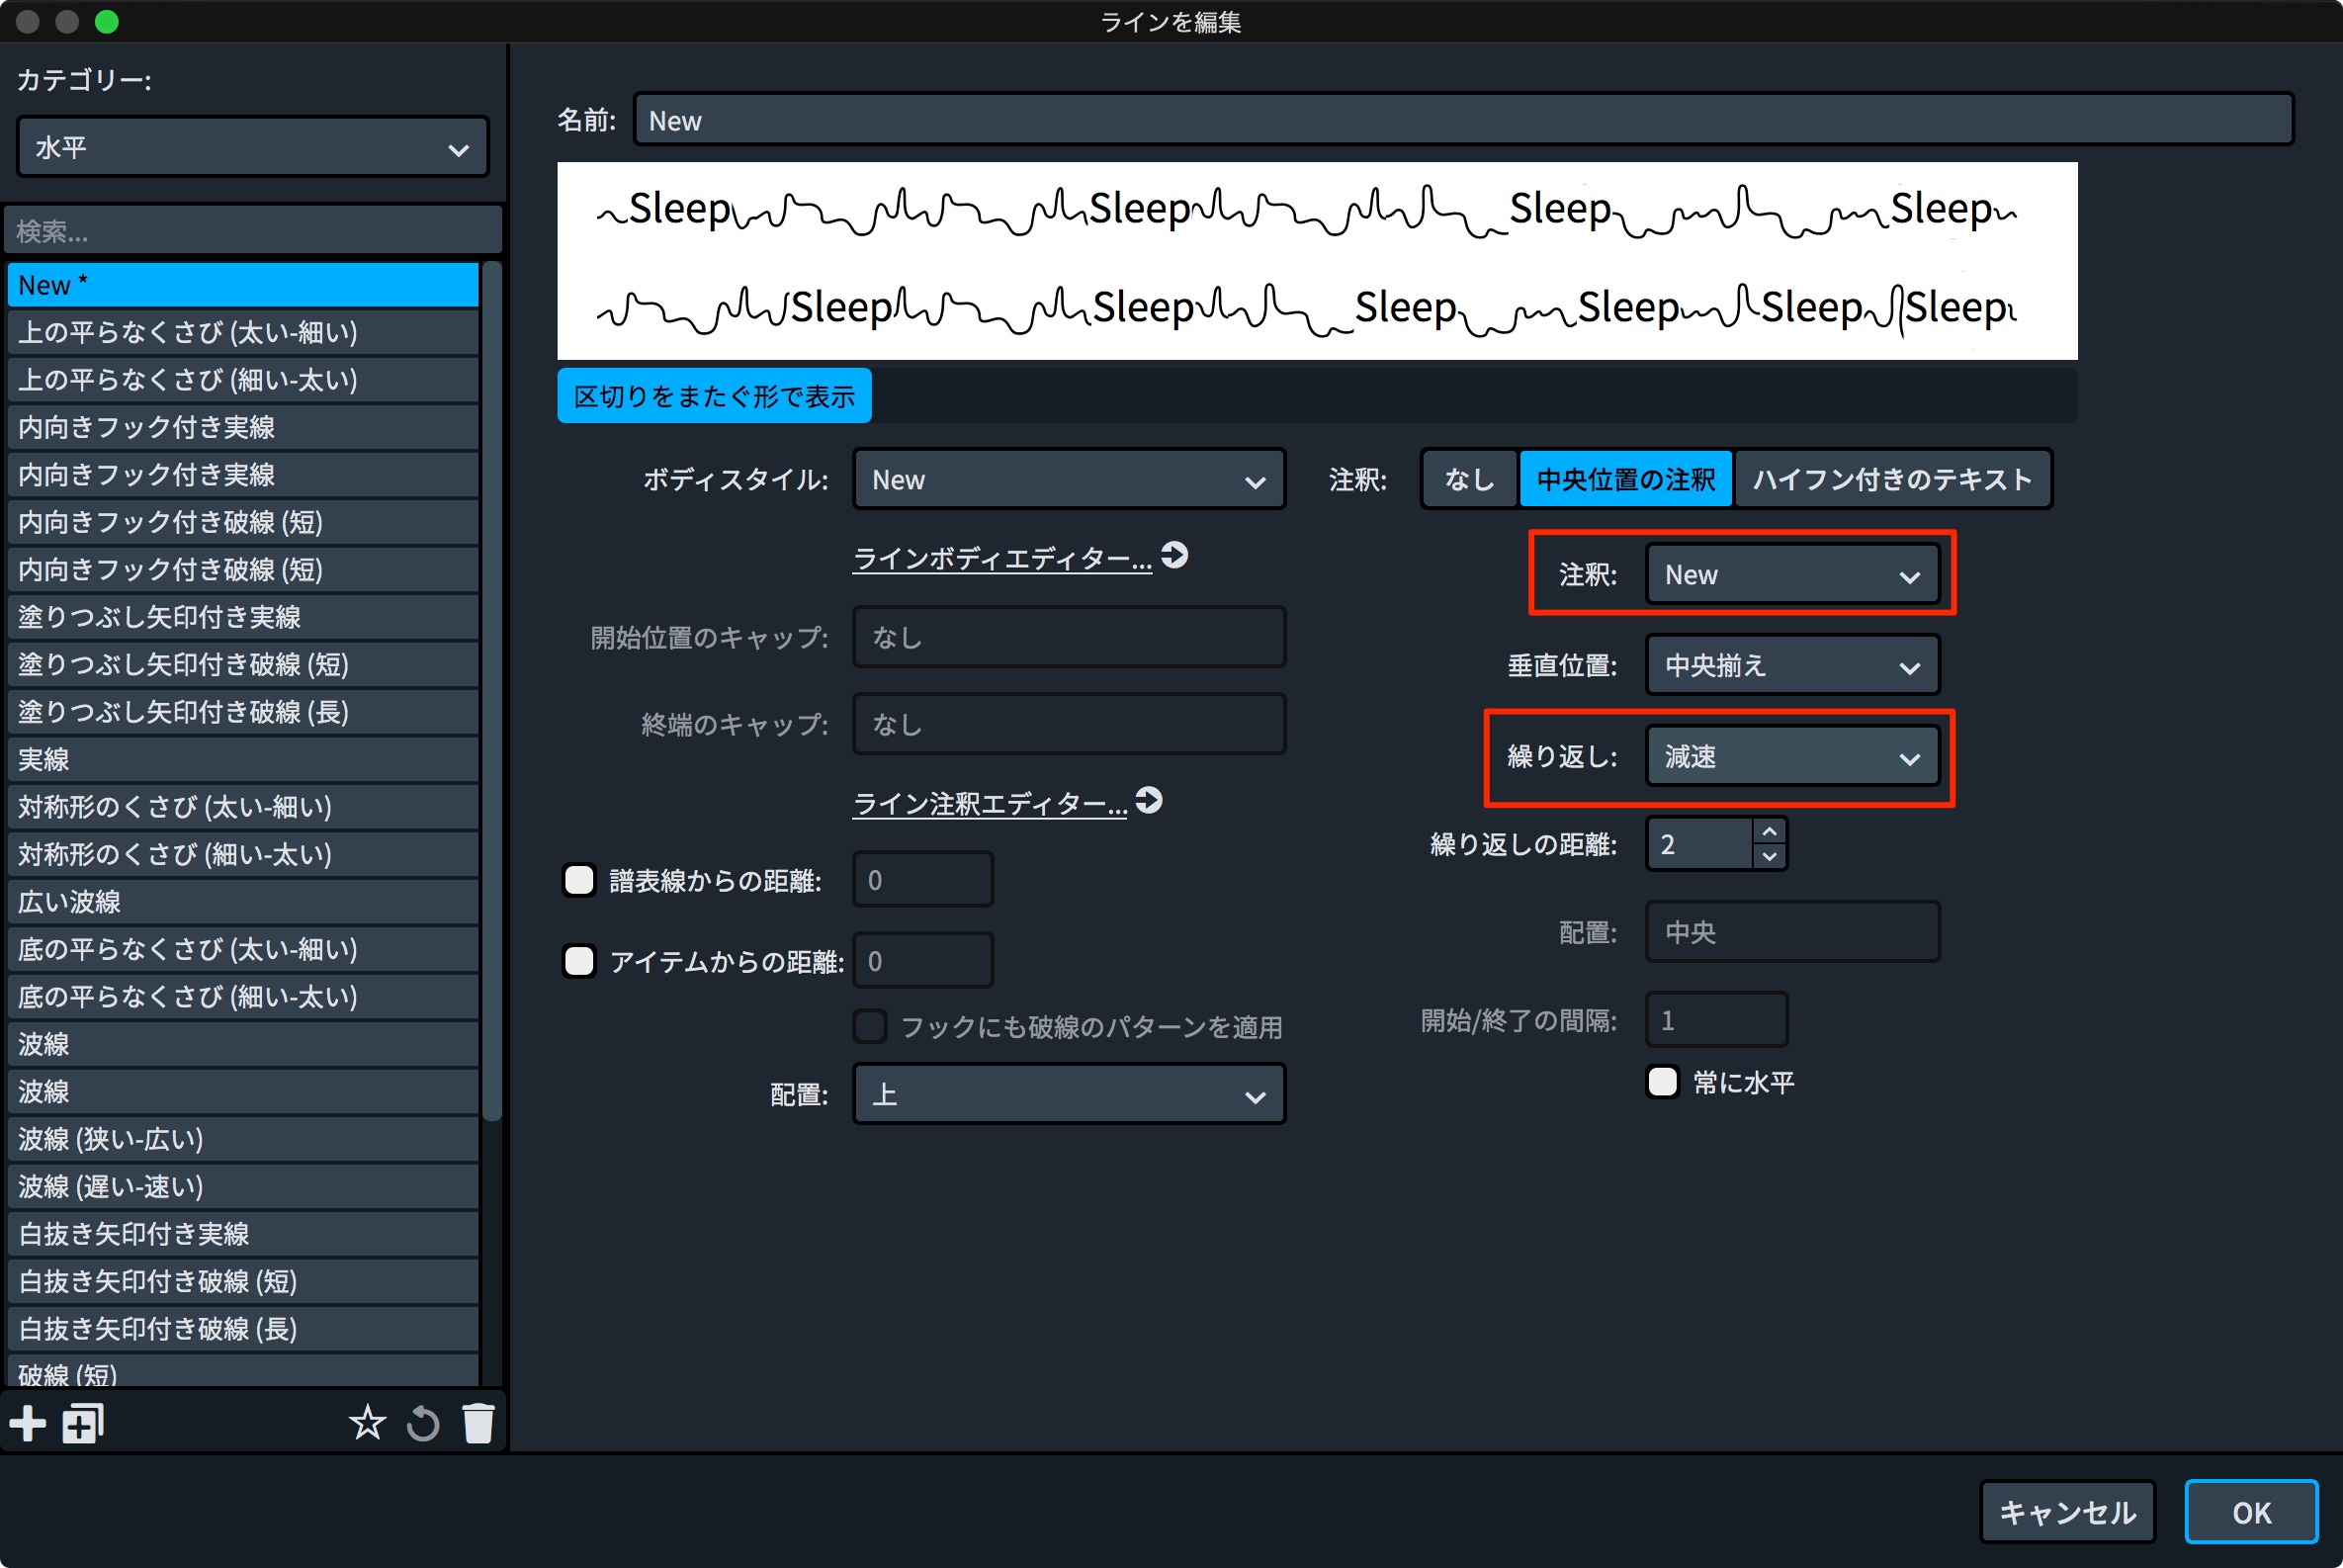This screenshot has width=2343, height=1568.
Task: Click the 名前 text field
Action: 1463,120
